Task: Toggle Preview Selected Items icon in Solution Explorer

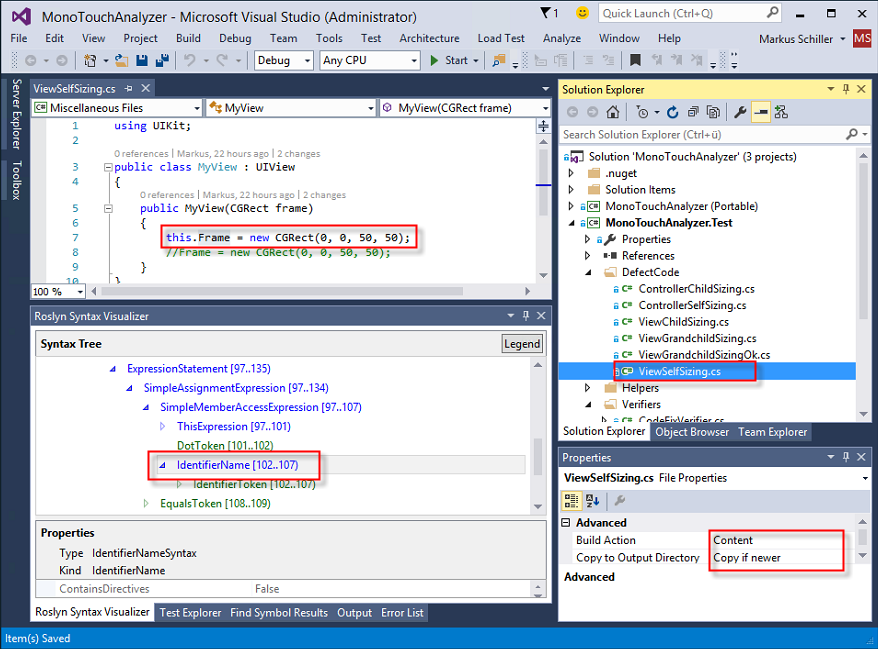Action: click(760, 113)
